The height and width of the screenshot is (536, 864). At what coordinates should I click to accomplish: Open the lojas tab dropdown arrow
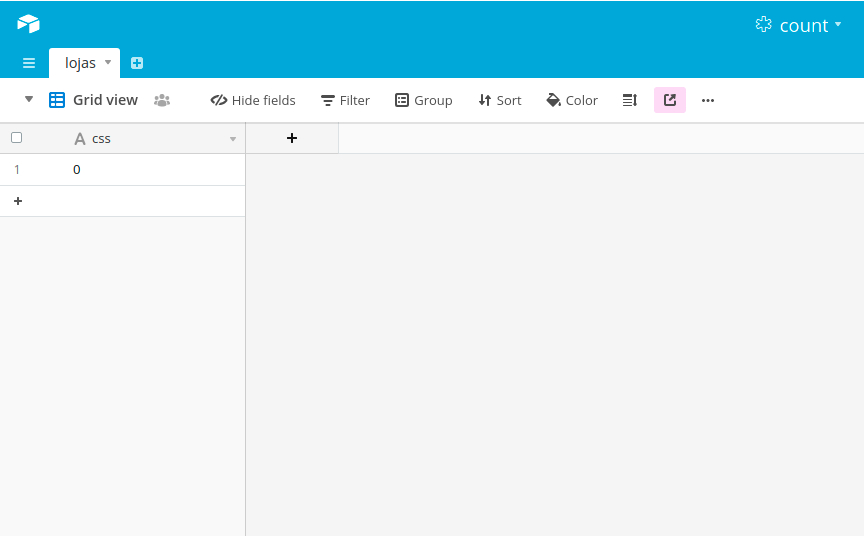point(108,62)
